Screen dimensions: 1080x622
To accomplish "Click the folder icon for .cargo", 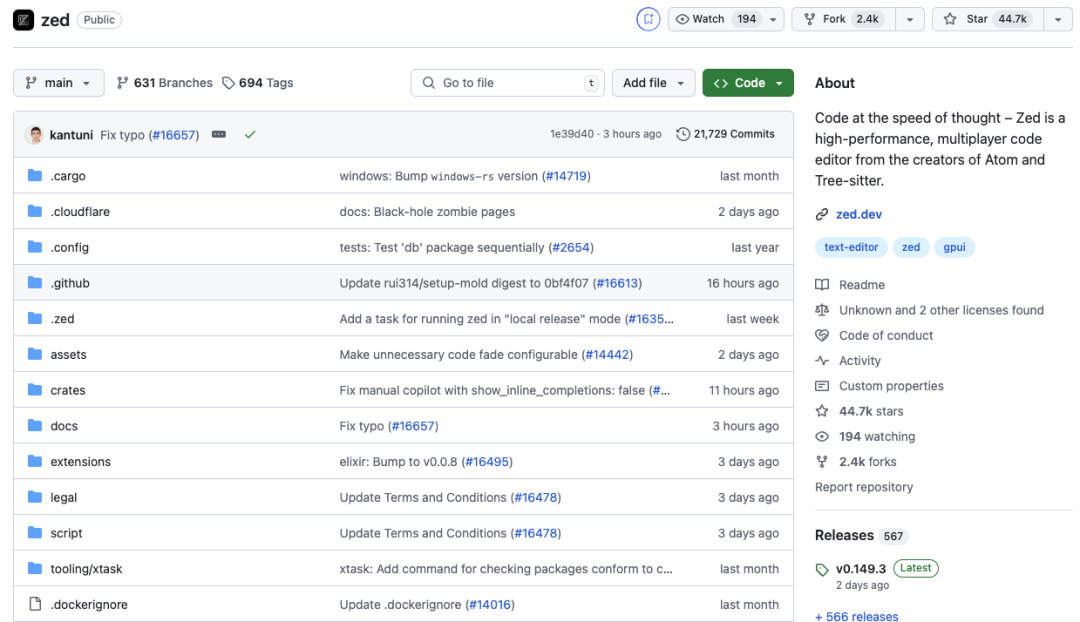I will [34, 176].
